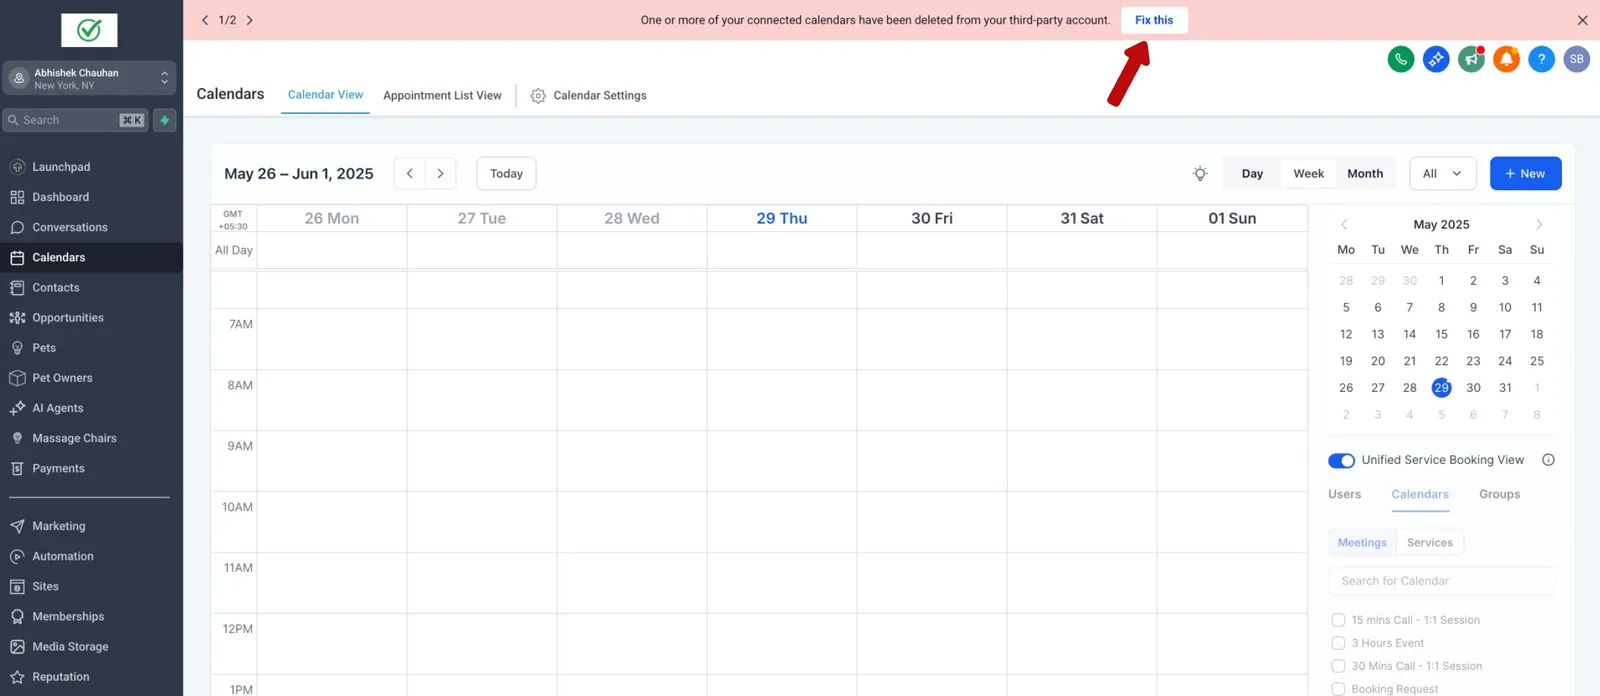Open the megaphone announcements icon
This screenshot has height=696, width=1600.
point(1471,59)
